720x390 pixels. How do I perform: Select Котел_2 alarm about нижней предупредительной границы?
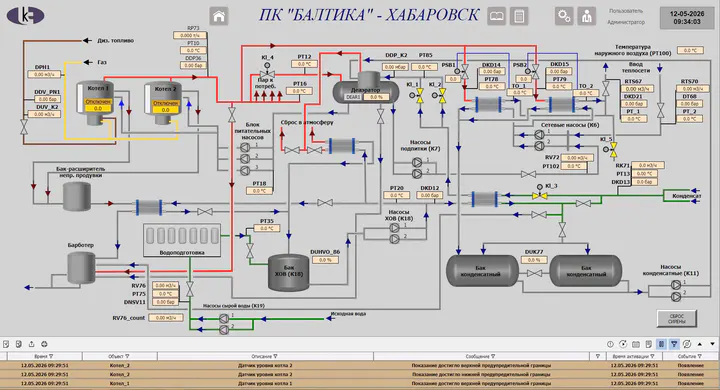tap(360, 374)
